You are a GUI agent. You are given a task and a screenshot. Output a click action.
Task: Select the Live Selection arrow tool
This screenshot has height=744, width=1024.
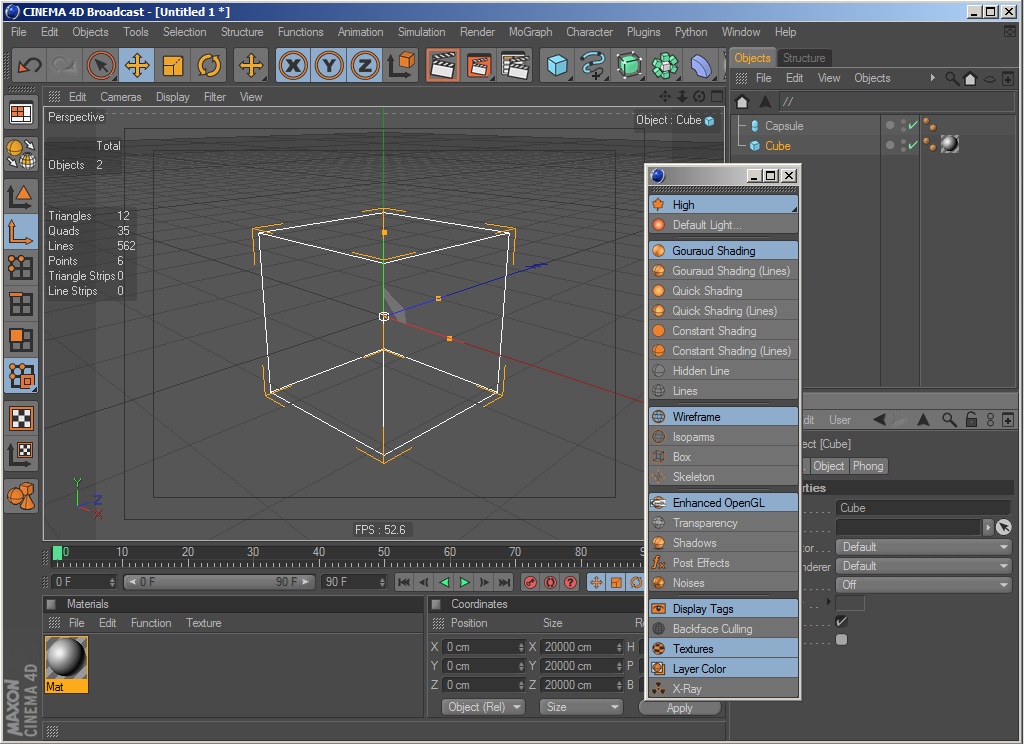point(100,66)
